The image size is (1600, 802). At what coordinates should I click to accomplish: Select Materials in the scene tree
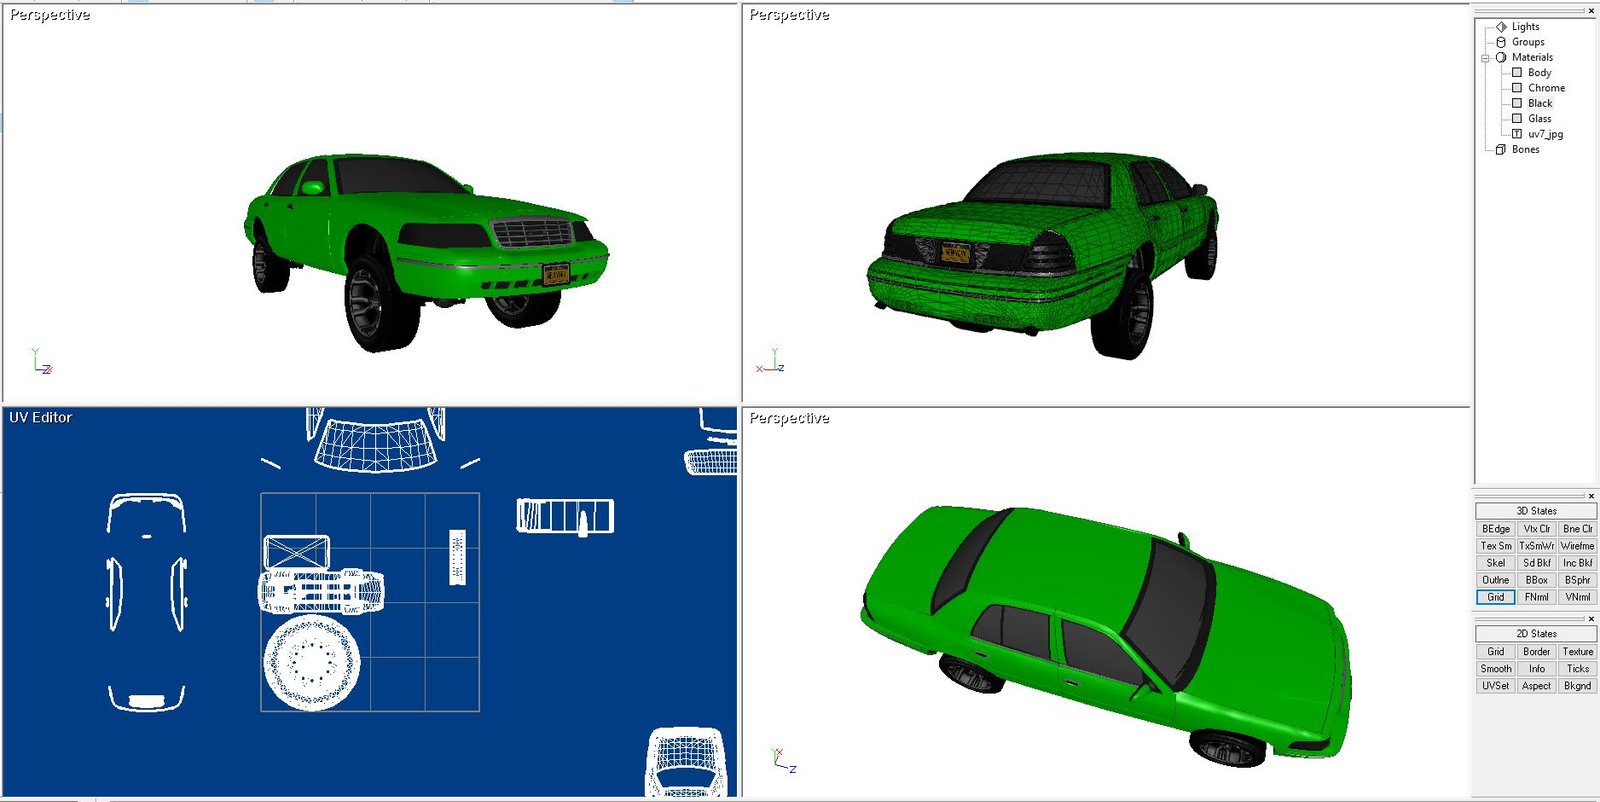[x=1532, y=57]
